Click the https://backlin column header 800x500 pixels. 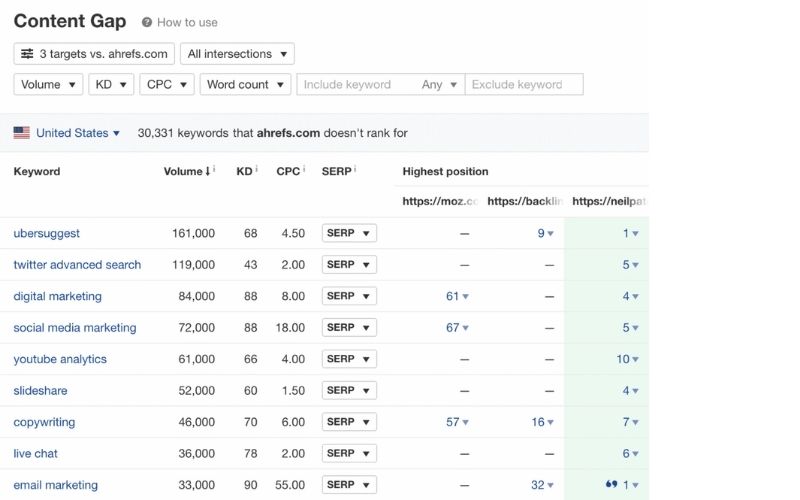click(525, 201)
